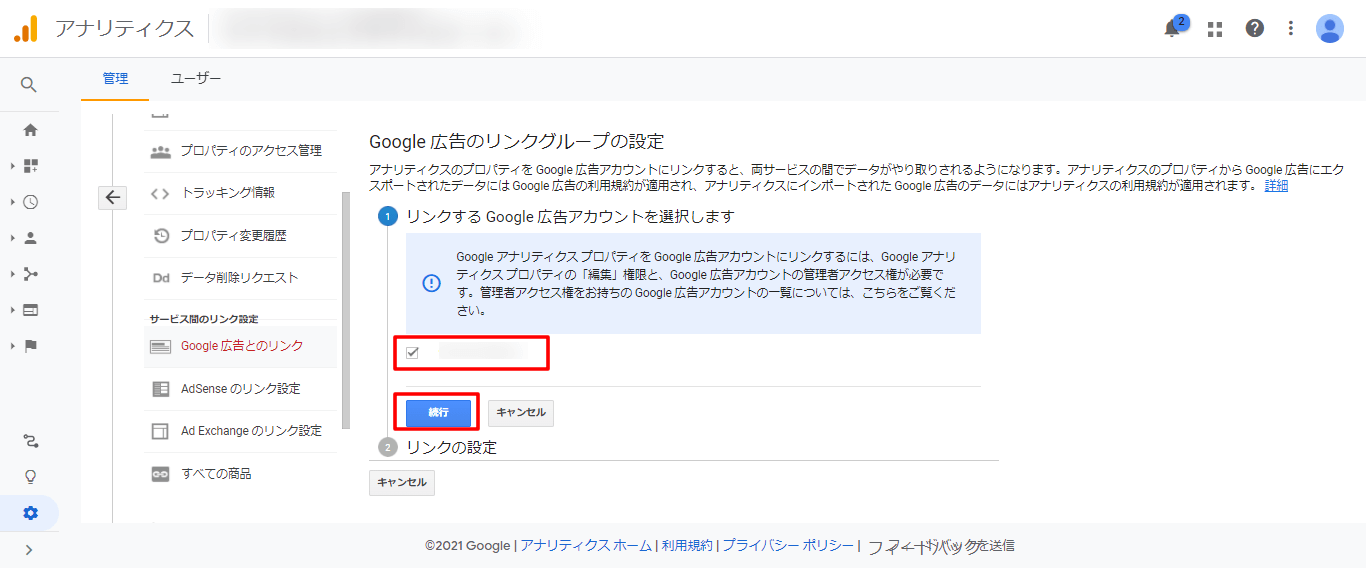This screenshot has width=1366, height=568.
Task: Expand the Acquisition arrow in sidebar
Action: pyautogui.click(x=12, y=274)
